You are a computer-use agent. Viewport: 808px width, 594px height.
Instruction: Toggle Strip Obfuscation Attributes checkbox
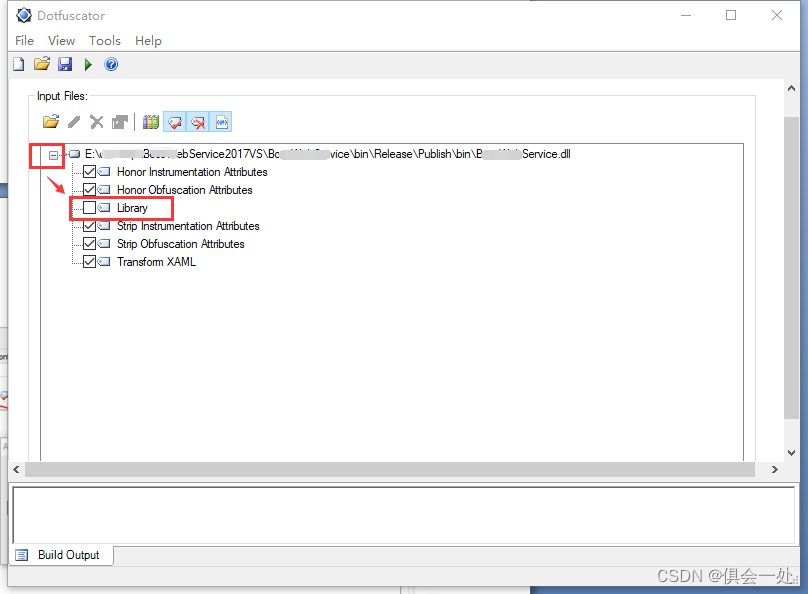90,244
